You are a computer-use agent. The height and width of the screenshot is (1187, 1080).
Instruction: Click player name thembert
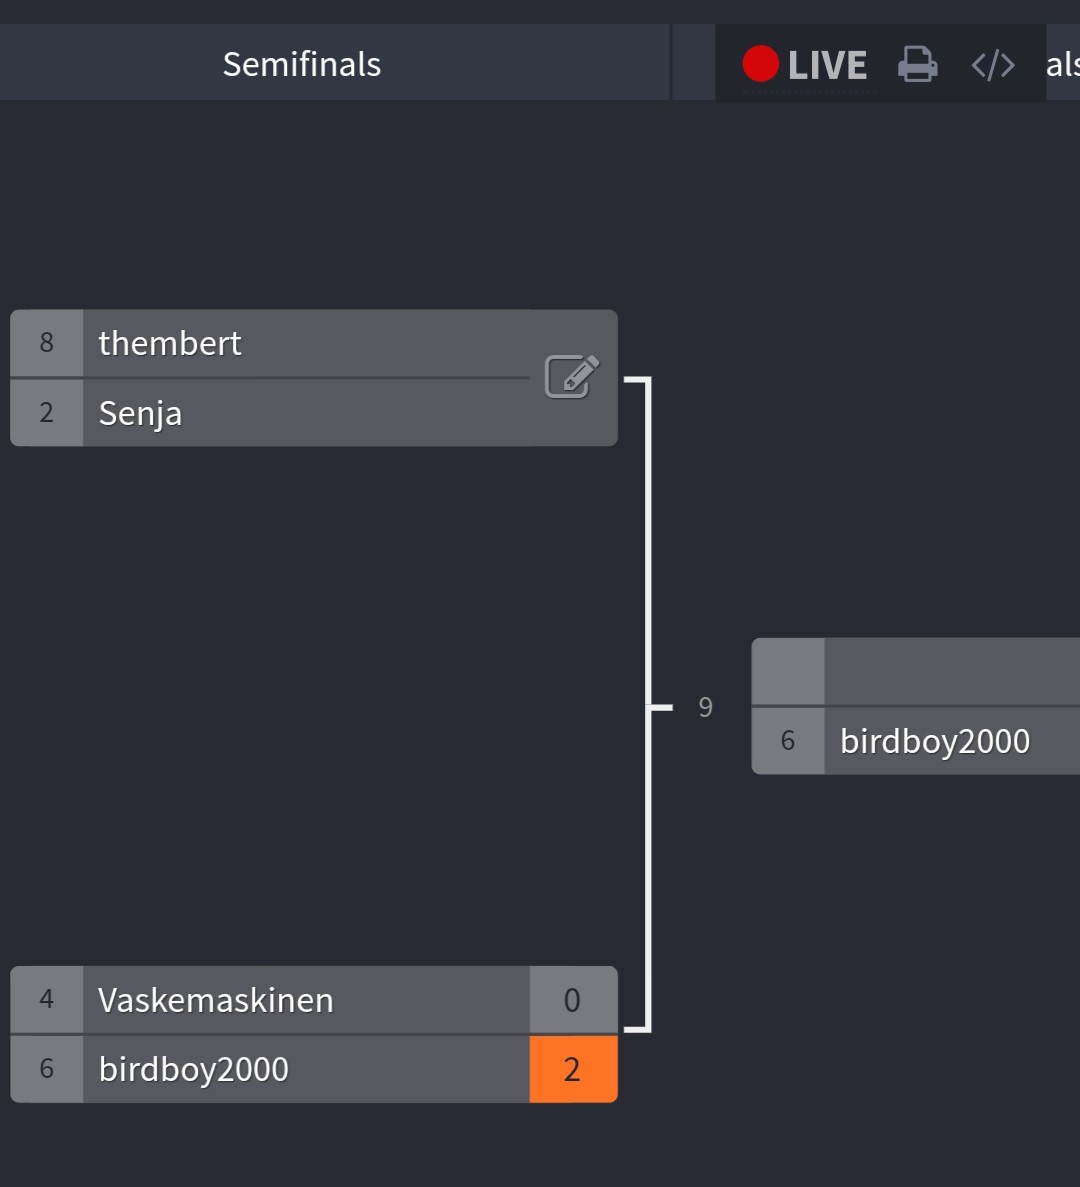(x=170, y=344)
